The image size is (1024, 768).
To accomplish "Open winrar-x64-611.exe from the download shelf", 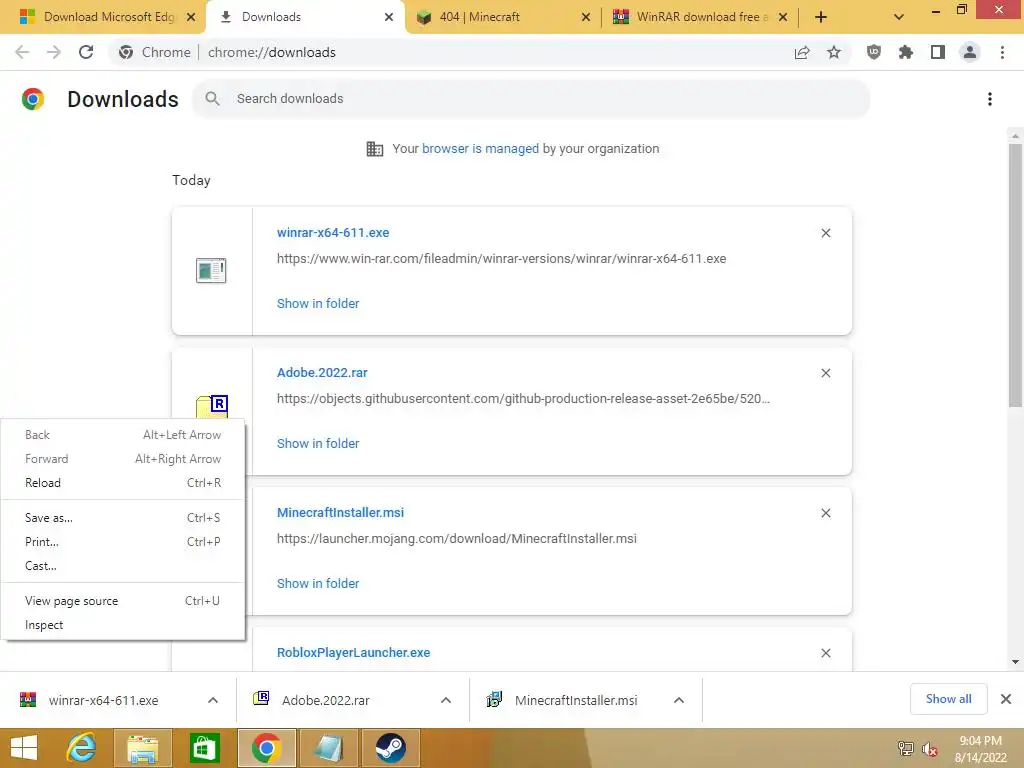I will [103, 700].
